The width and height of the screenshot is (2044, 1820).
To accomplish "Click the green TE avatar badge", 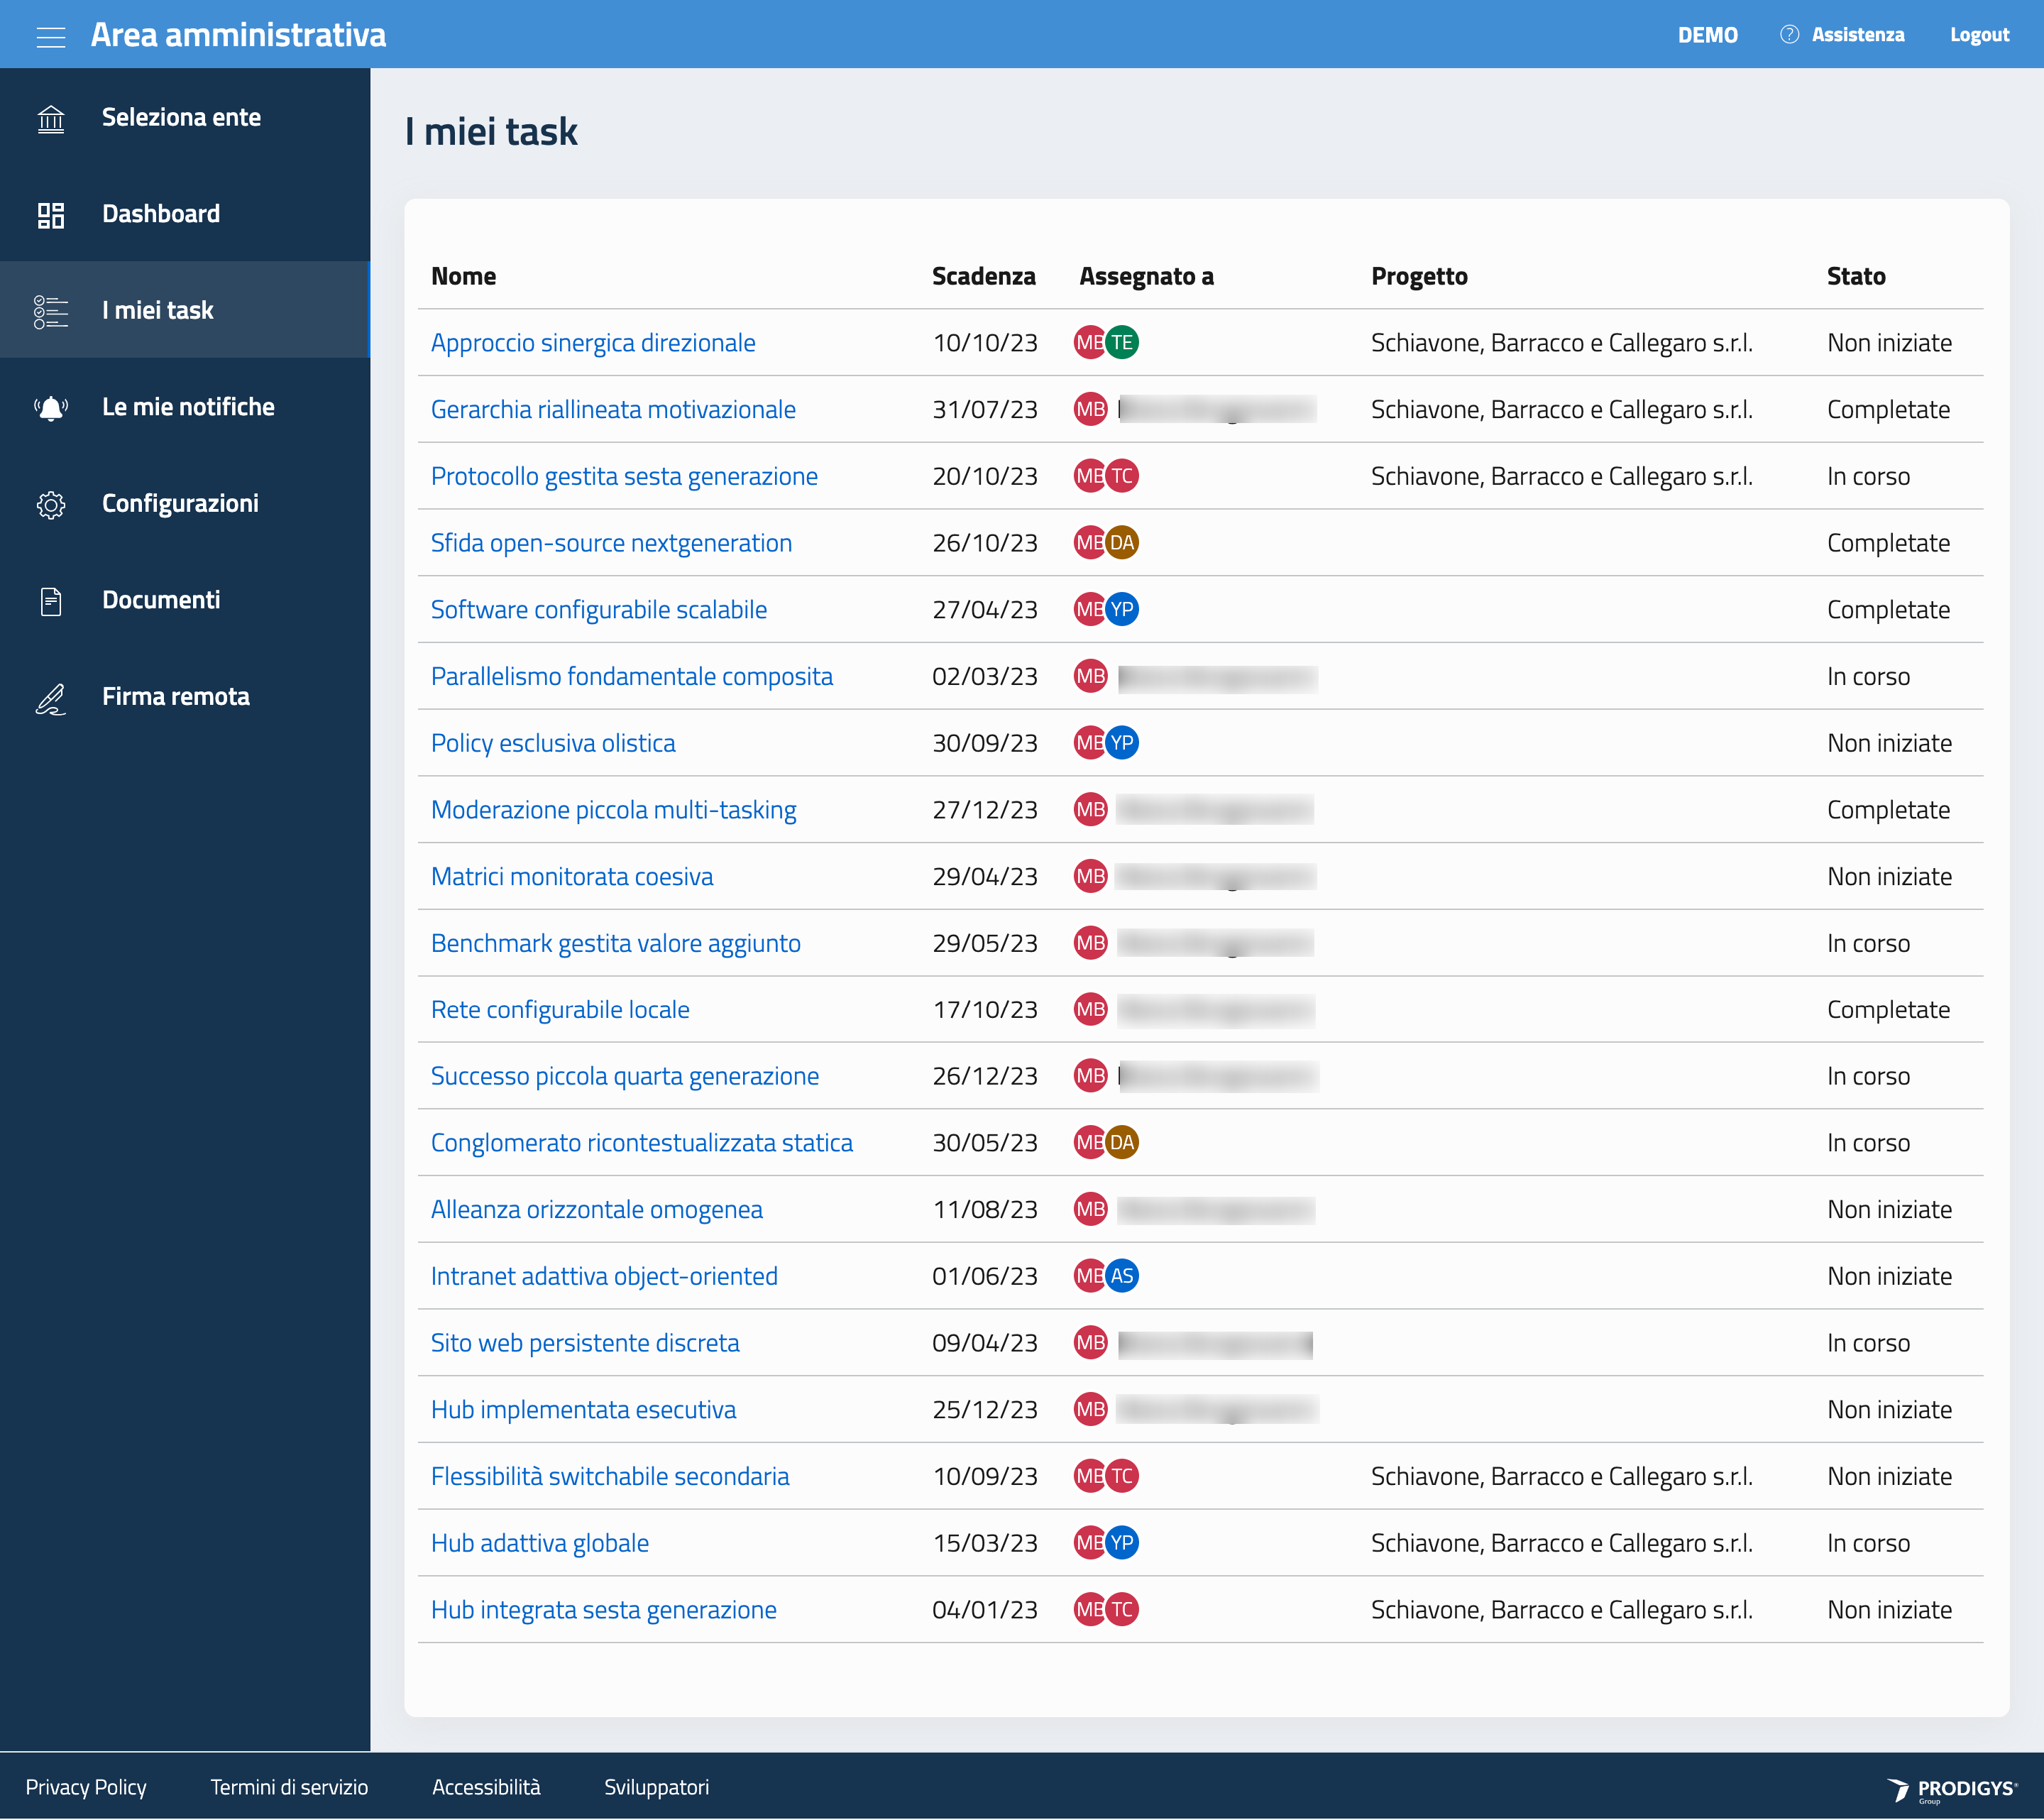I will pyautogui.click(x=1122, y=343).
